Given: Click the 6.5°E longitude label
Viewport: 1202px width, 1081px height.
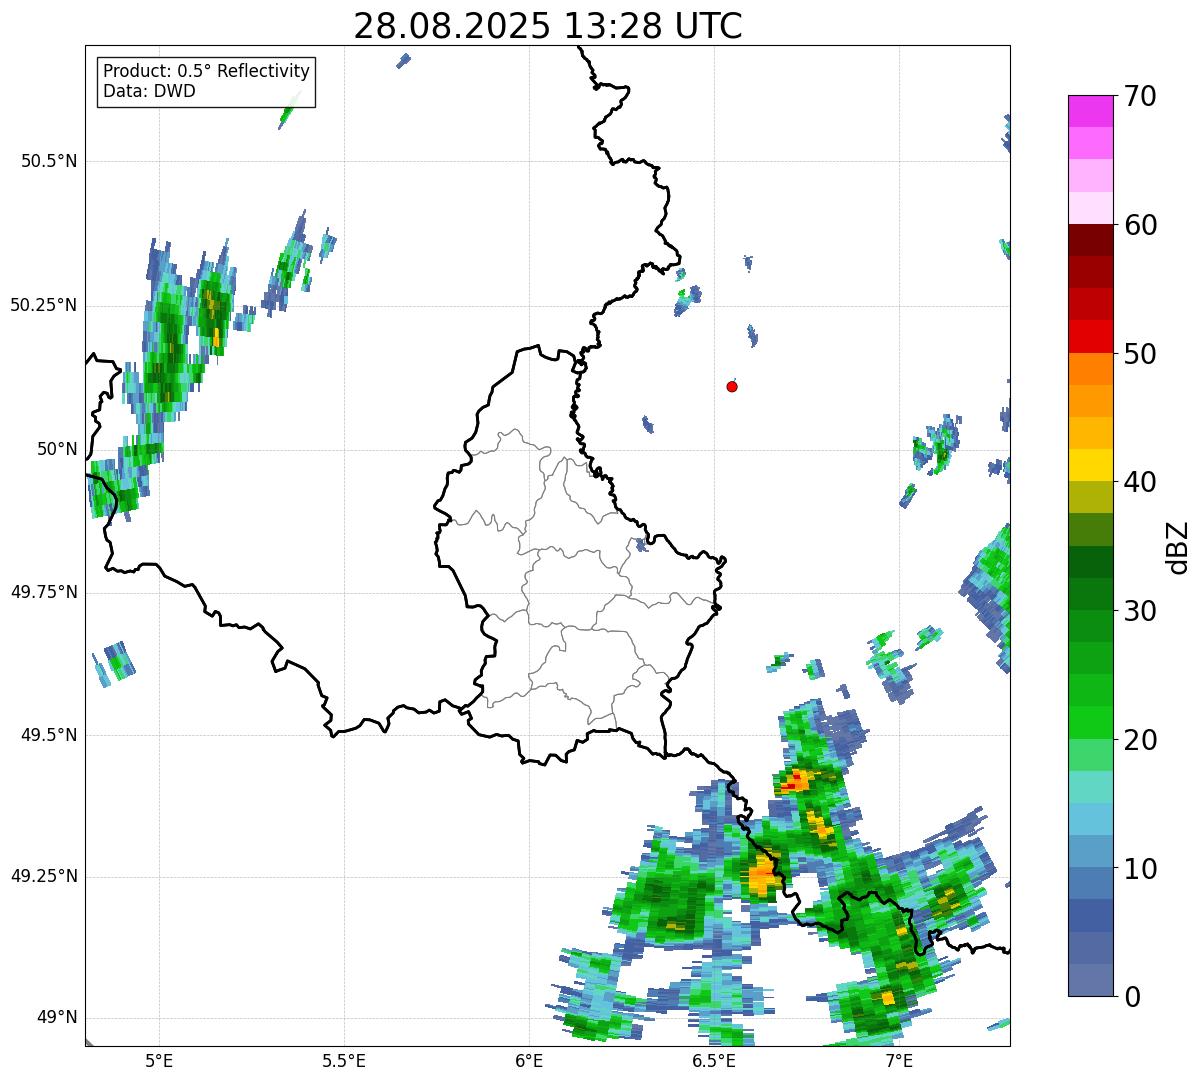Looking at the screenshot, I should (715, 1061).
